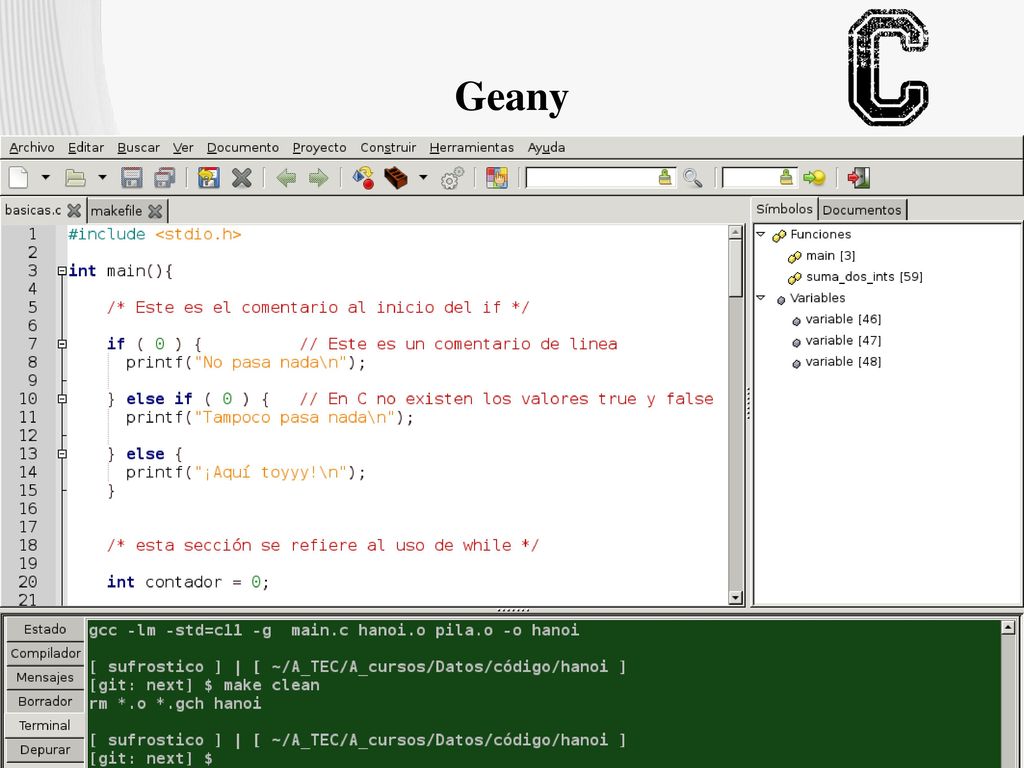Click the toolbar search text field
The image size is (1024, 768).
pyautogui.click(x=592, y=177)
